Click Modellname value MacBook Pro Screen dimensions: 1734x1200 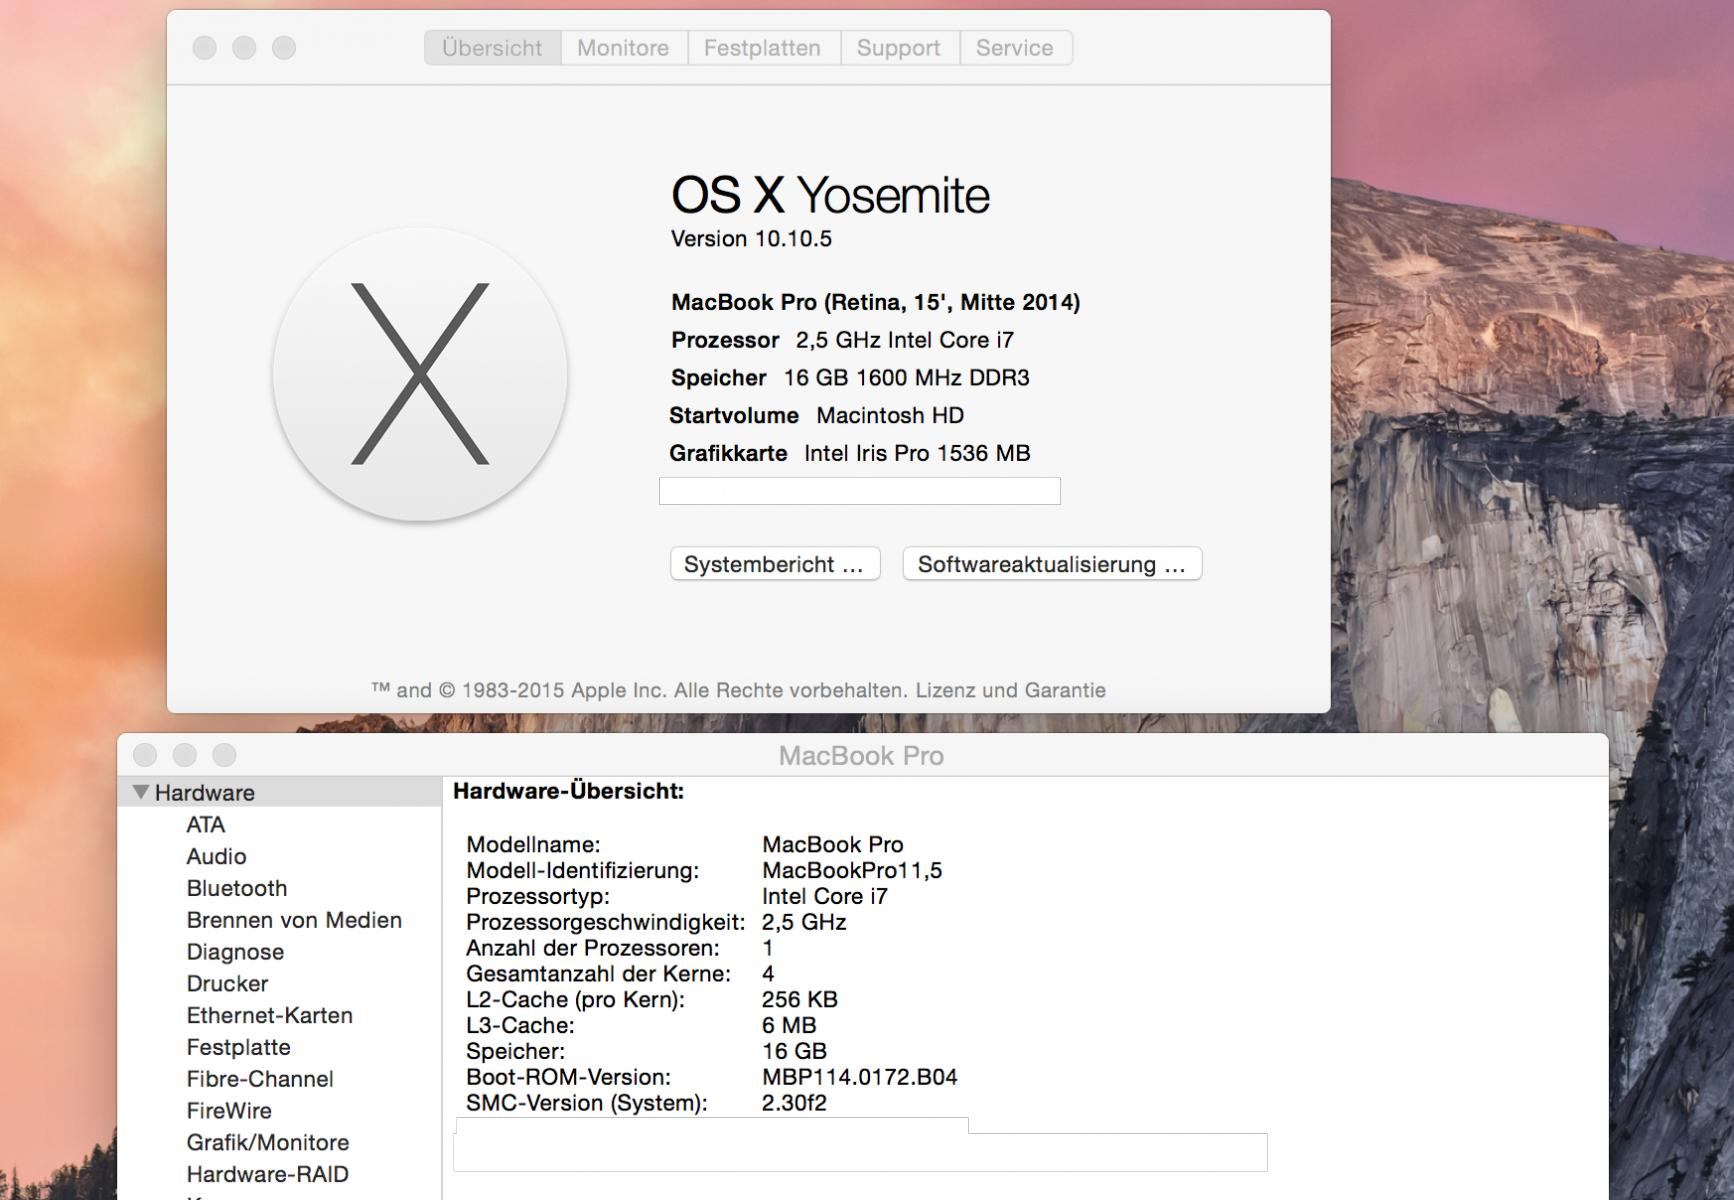833,845
